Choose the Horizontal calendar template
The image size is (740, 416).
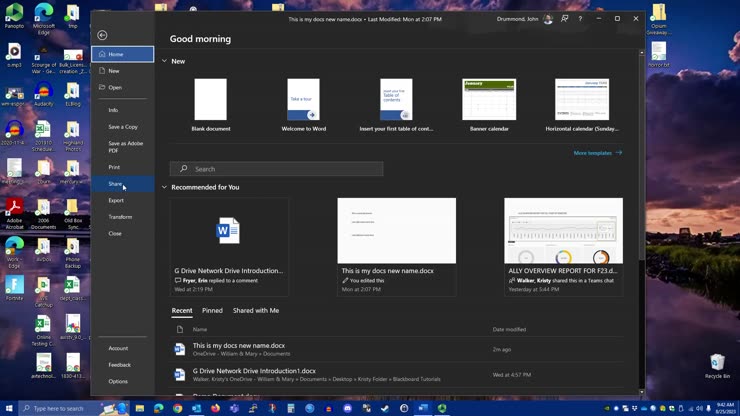(582, 105)
